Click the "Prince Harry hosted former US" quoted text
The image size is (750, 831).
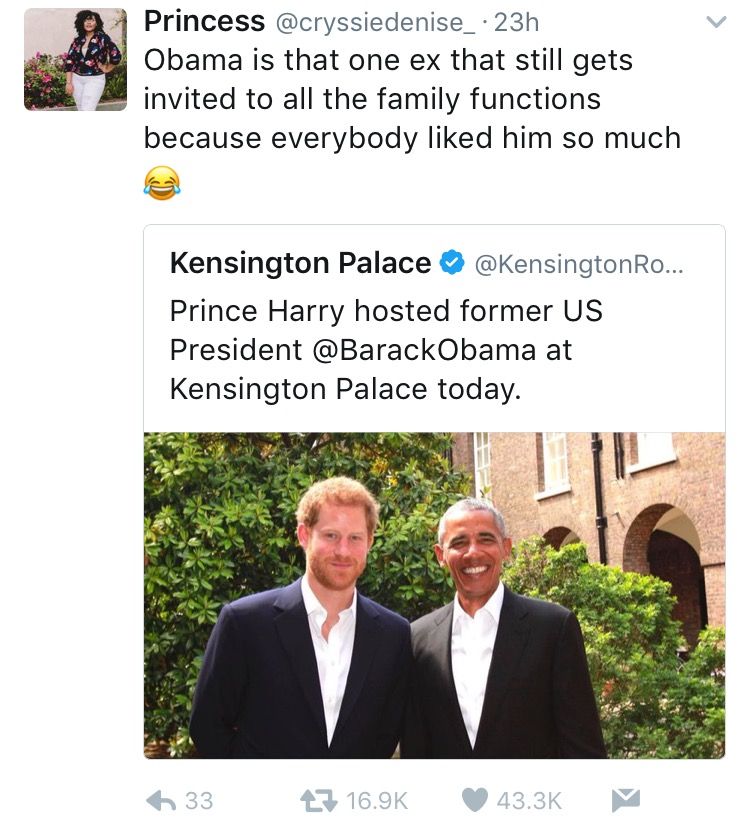pyautogui.click(x=386, y=311)
